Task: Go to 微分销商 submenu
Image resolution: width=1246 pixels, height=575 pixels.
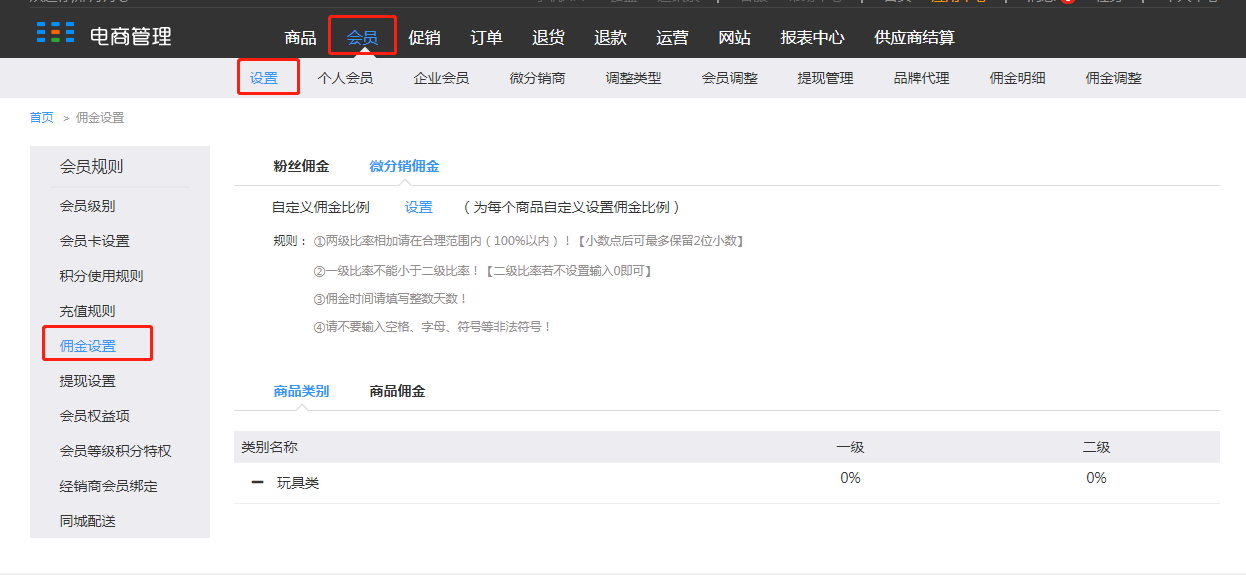Action: [x=537, y=77]
